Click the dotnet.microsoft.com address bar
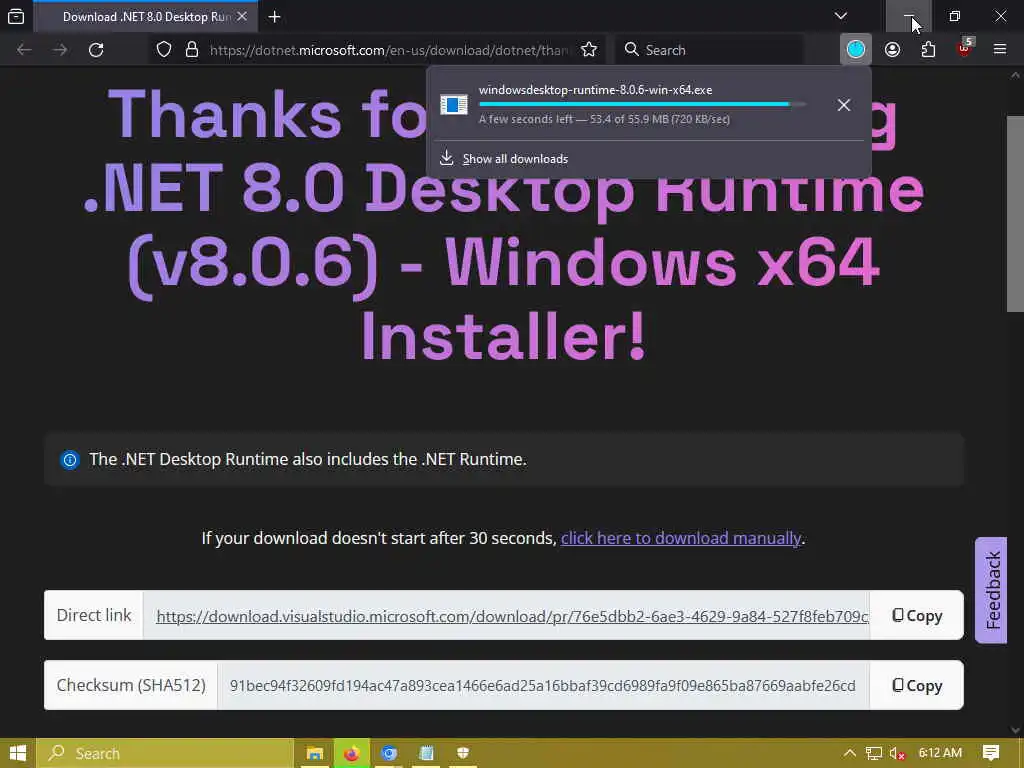This screenshot has width=1024, height=768. click(389, 50)
